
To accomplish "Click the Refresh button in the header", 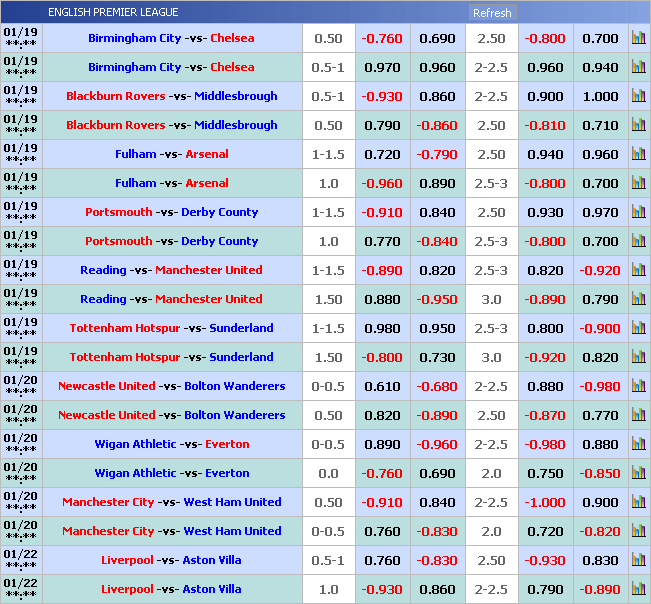I will point(492,13).
